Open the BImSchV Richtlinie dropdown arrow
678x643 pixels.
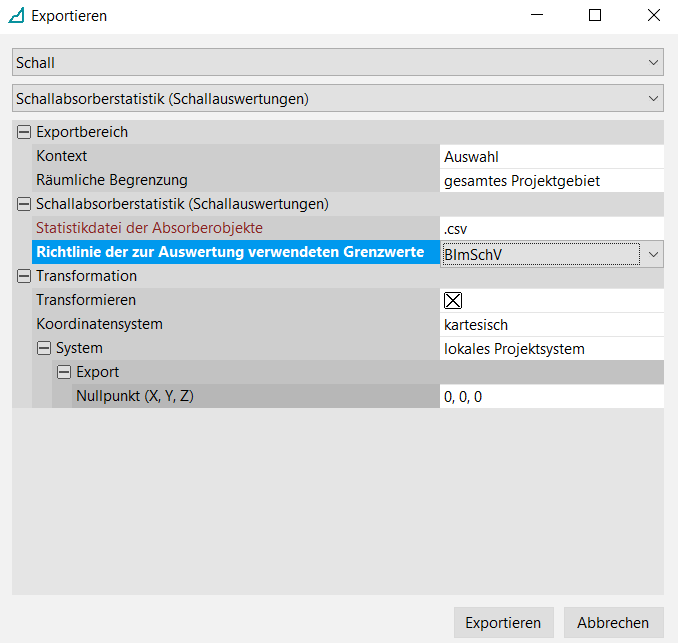pyautogui.click(x=653, y=254)
